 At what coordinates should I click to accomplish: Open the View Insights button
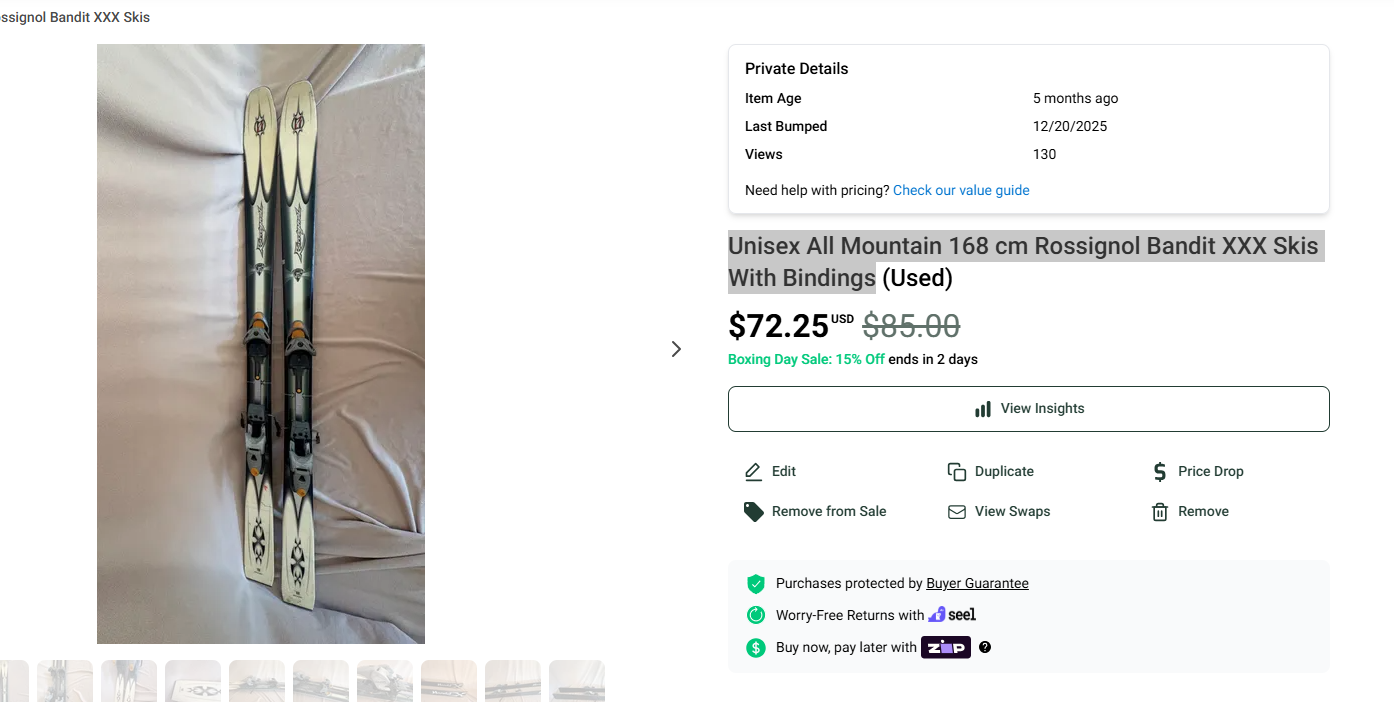(1028, 409)
